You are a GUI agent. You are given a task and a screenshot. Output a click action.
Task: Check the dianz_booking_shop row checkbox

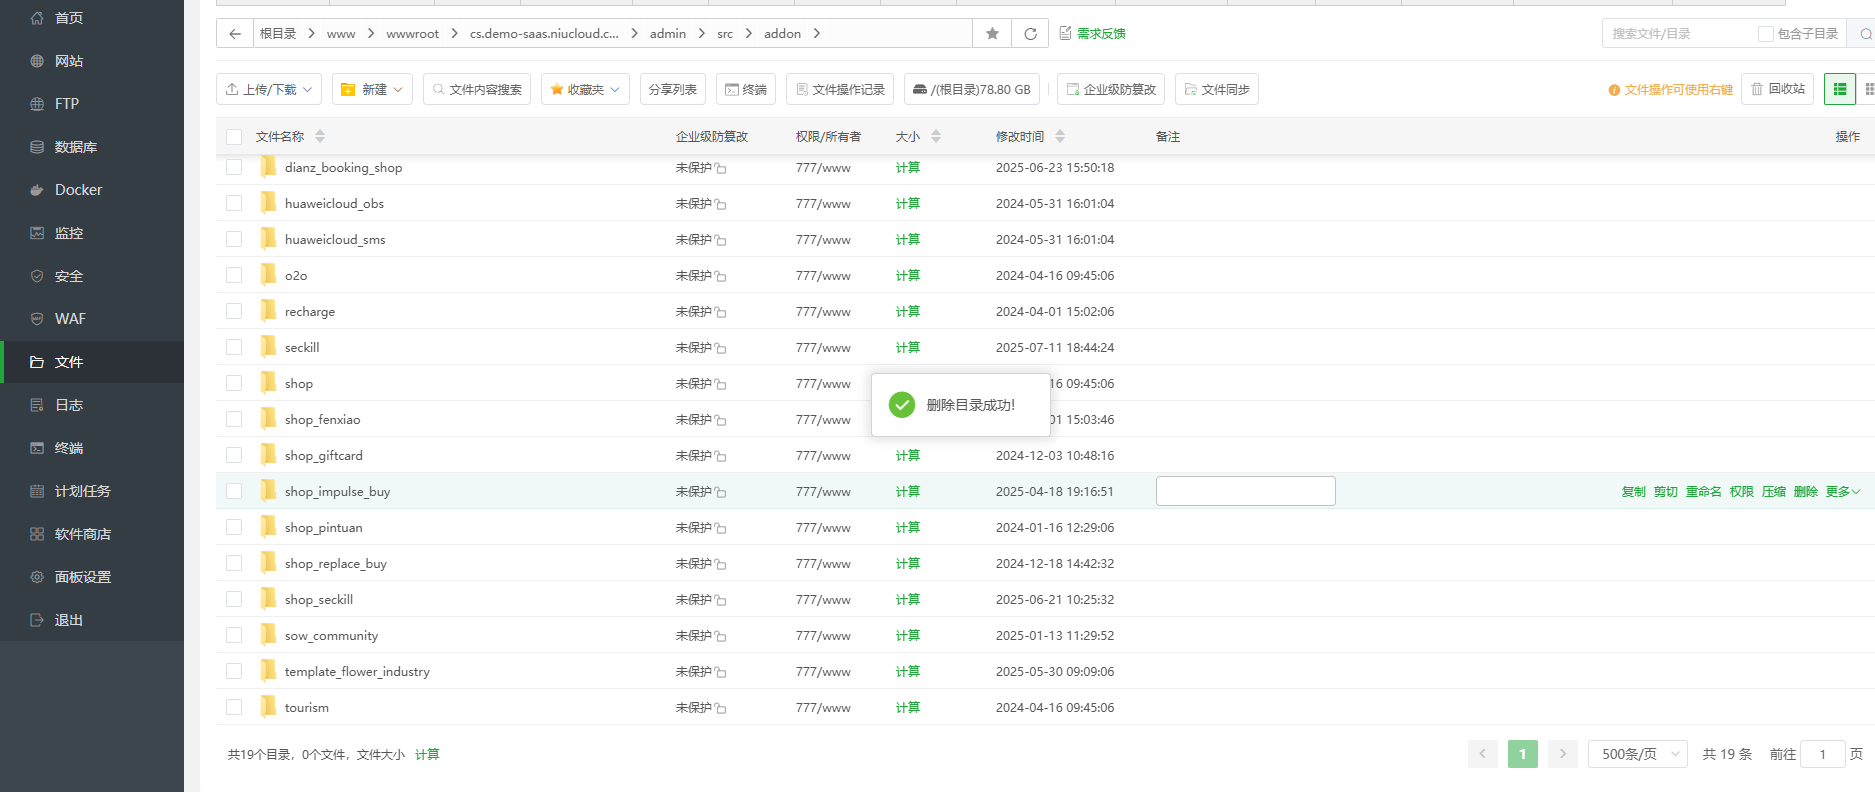234,167
